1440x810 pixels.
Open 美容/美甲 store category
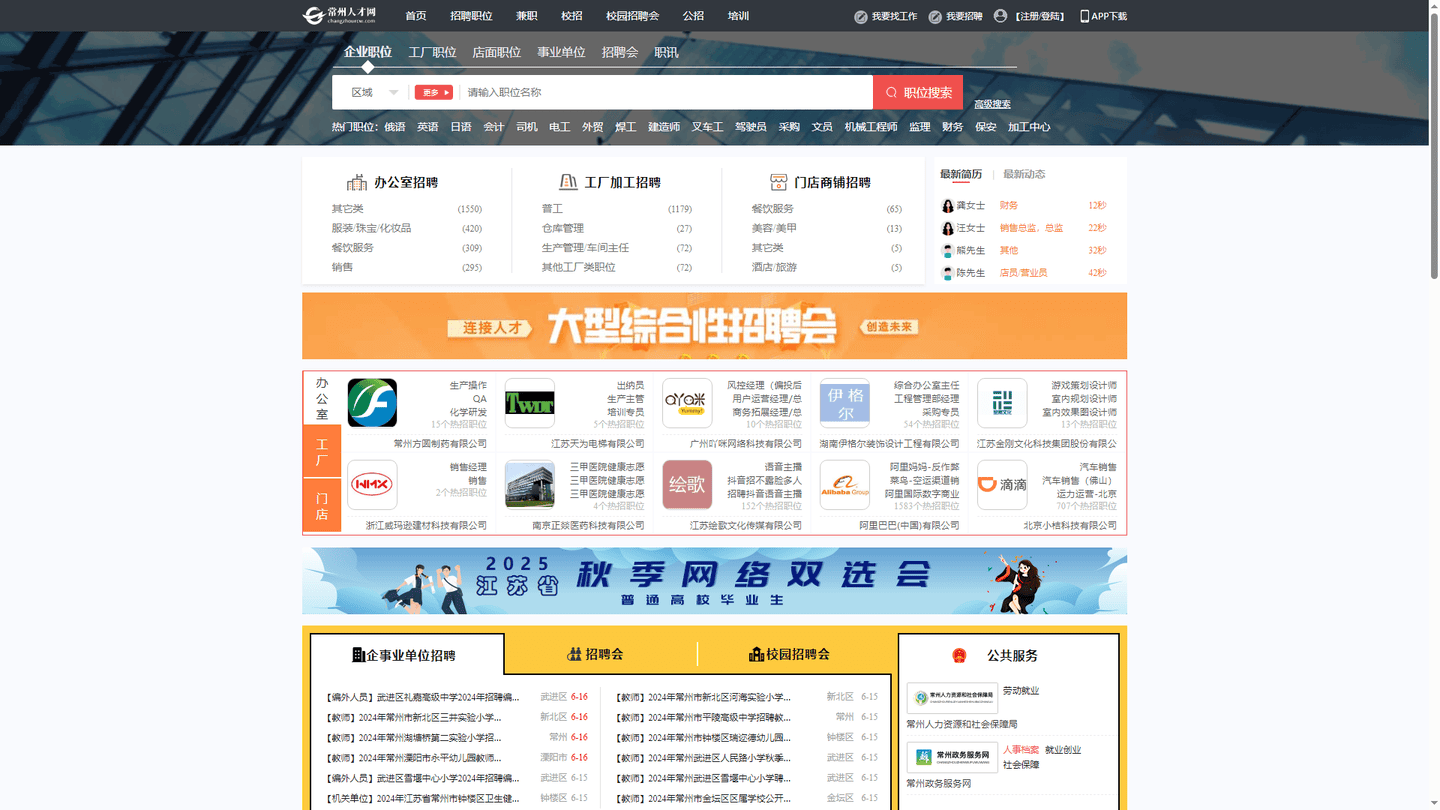[774, 228]
